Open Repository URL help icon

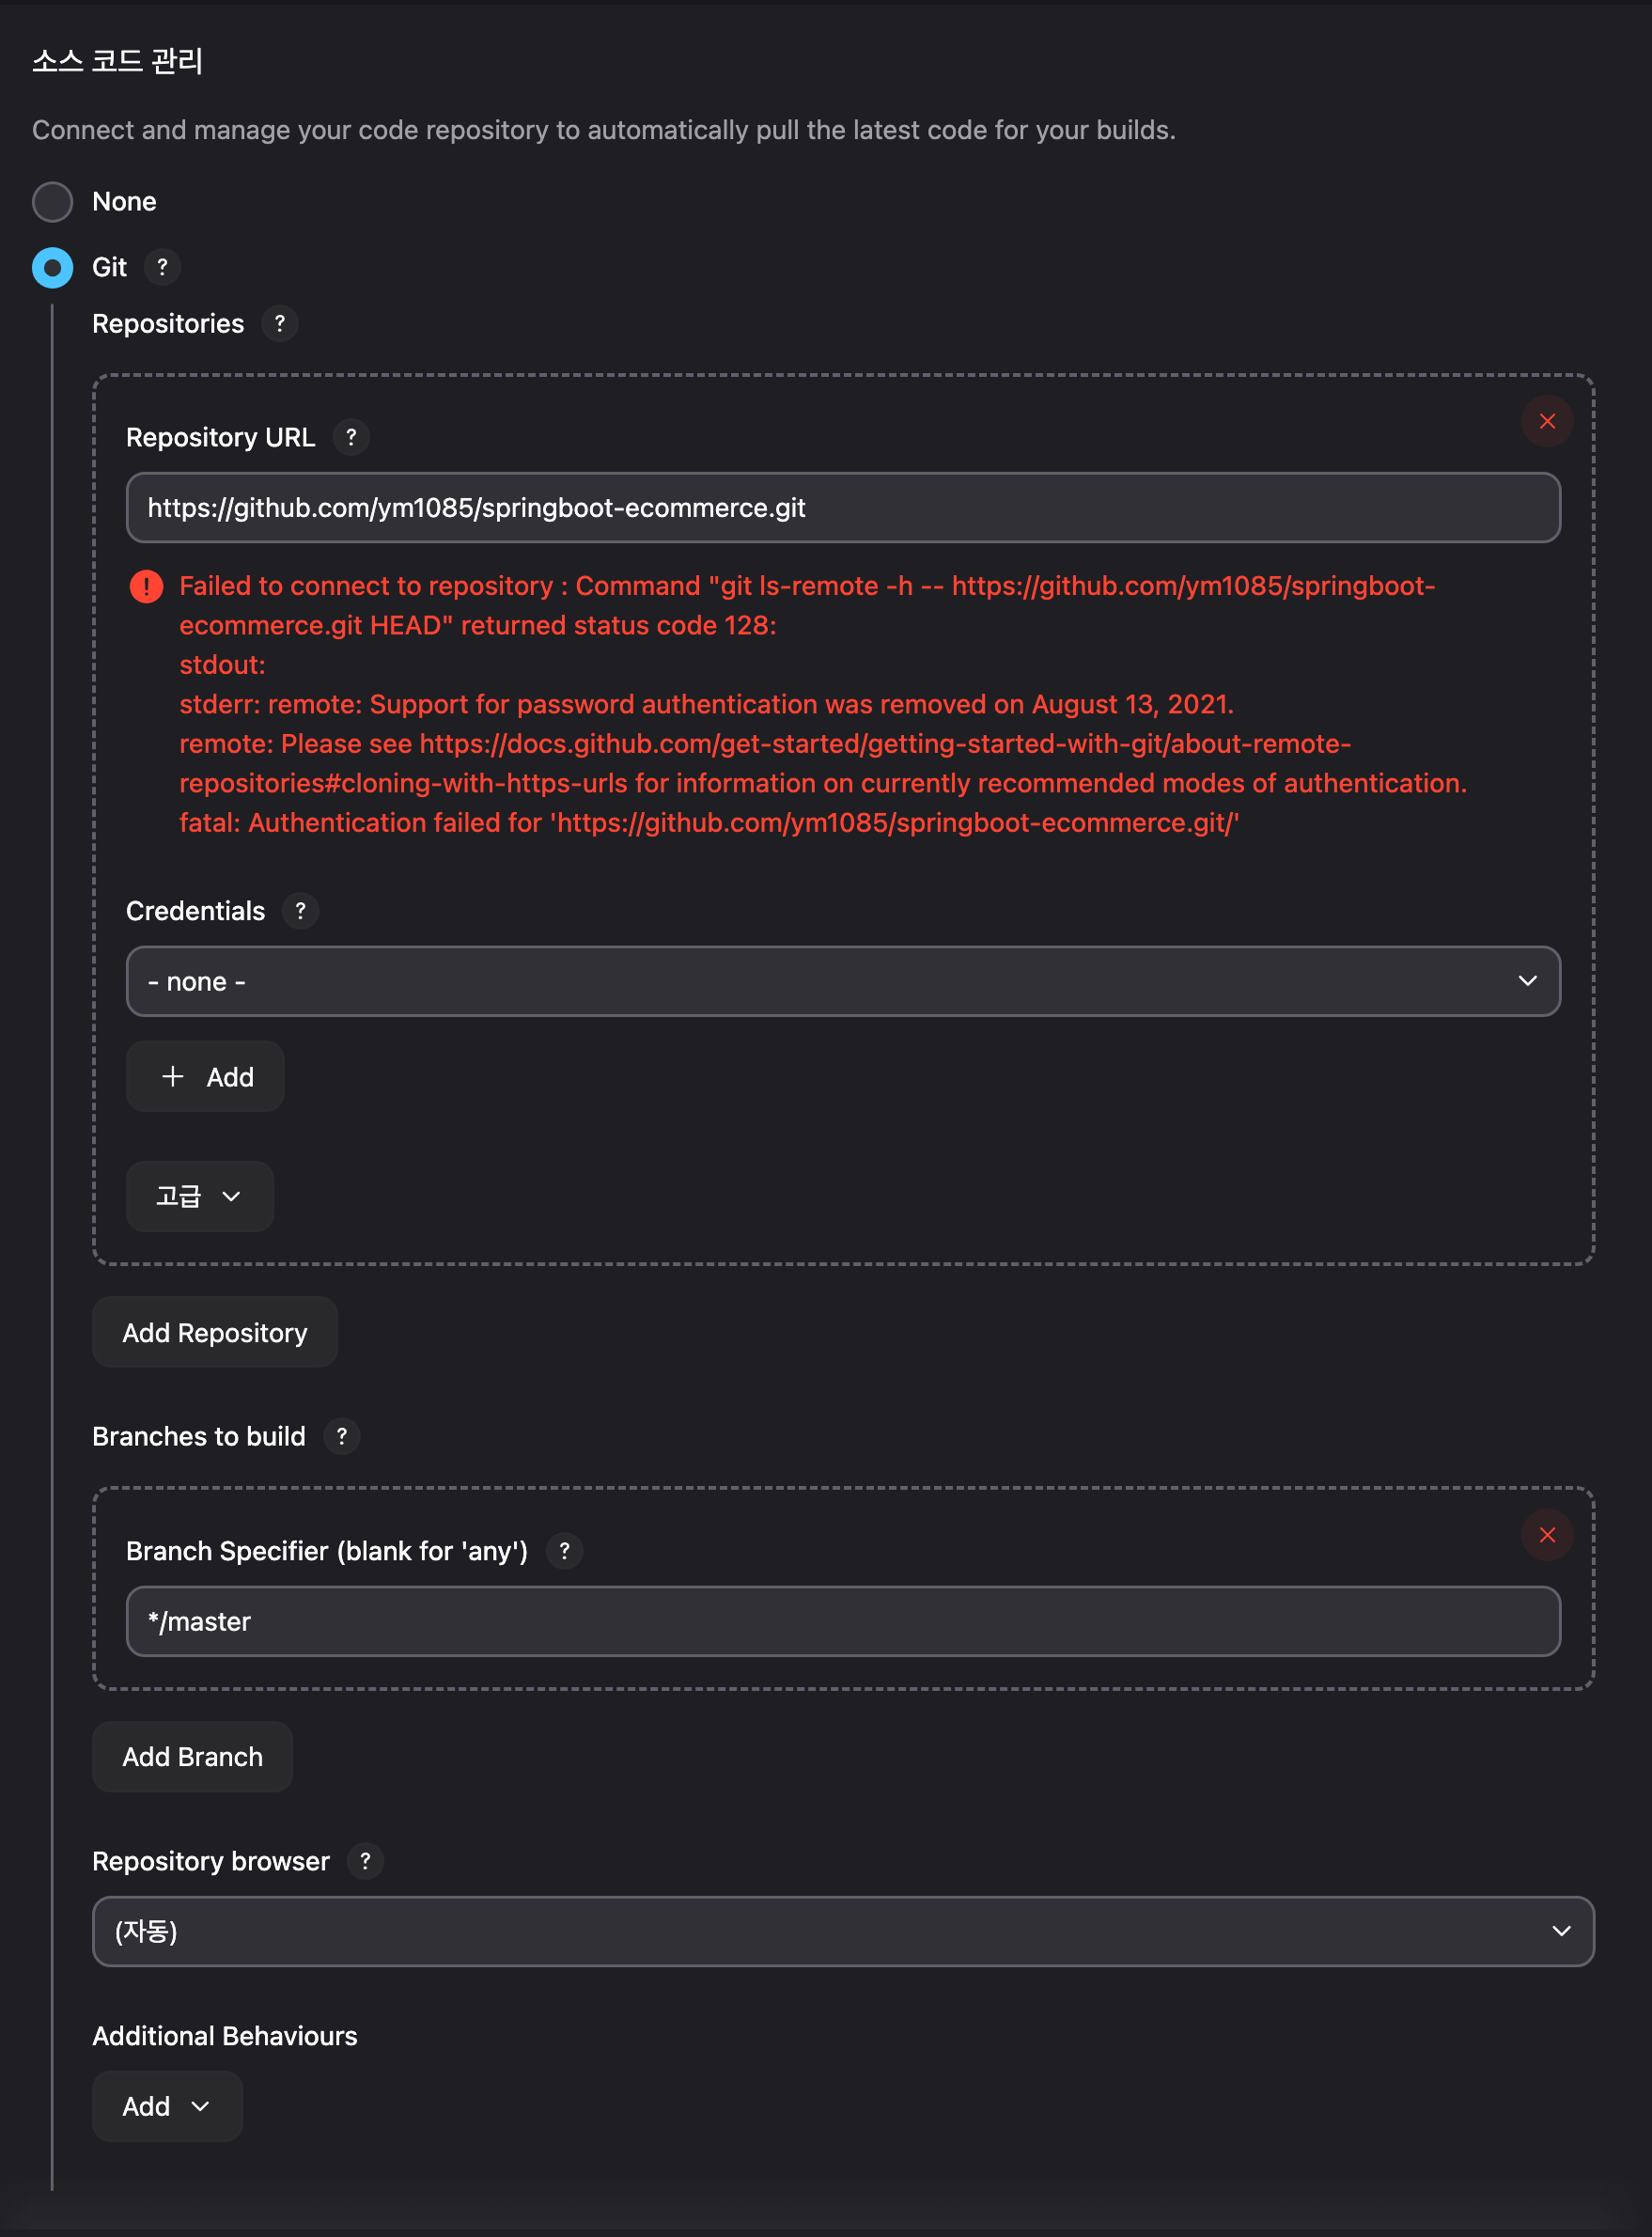pos(351,437)
